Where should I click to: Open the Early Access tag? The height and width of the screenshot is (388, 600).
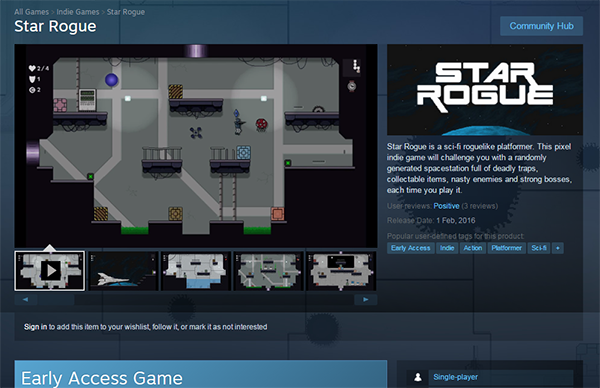pos(411,248)
